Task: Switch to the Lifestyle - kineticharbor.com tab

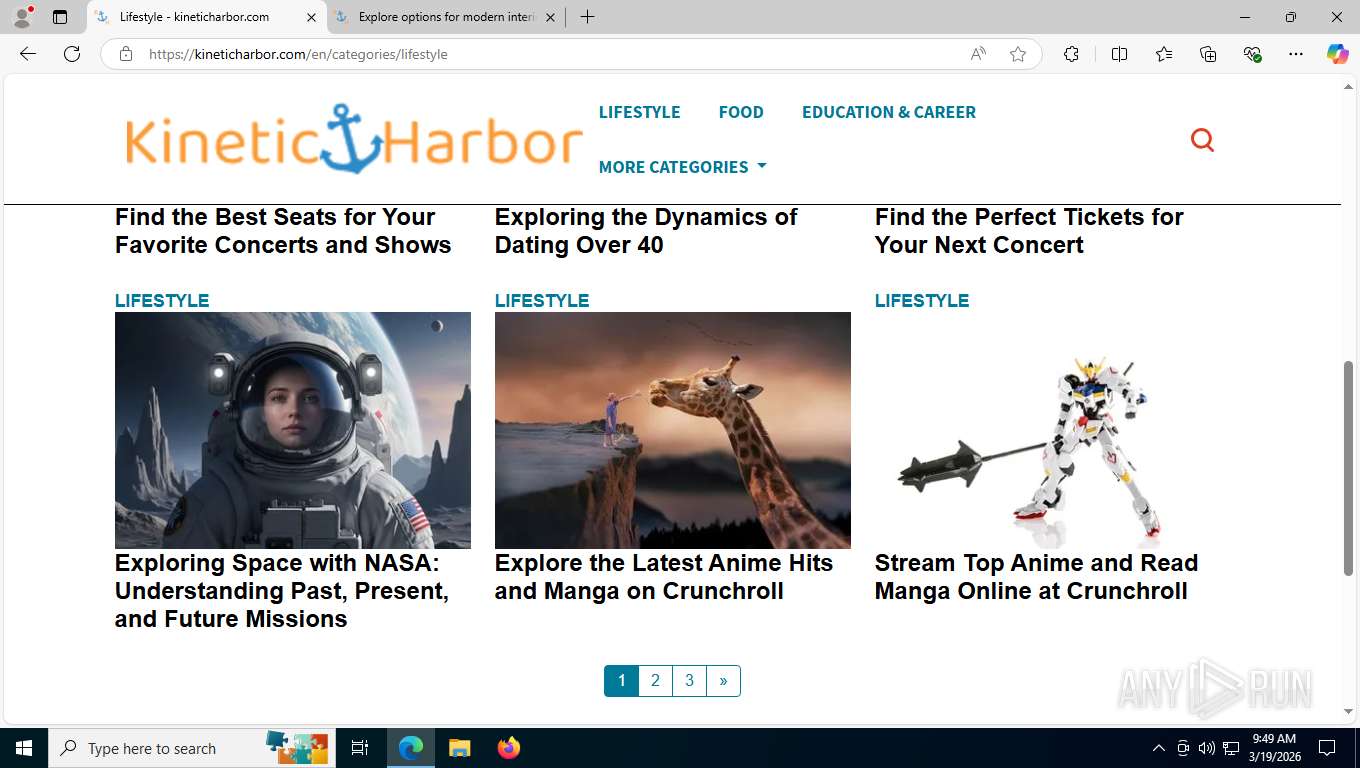Action: [205, 17]
